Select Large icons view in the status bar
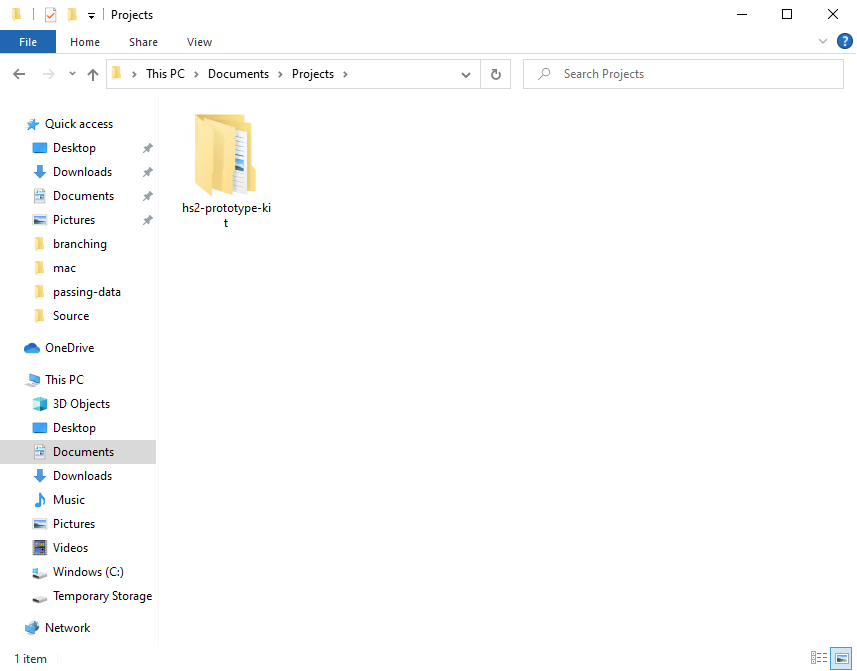Image resolution: width=857 pixels, height=671 pixels. pyautogui.click(x=839, y=658)
